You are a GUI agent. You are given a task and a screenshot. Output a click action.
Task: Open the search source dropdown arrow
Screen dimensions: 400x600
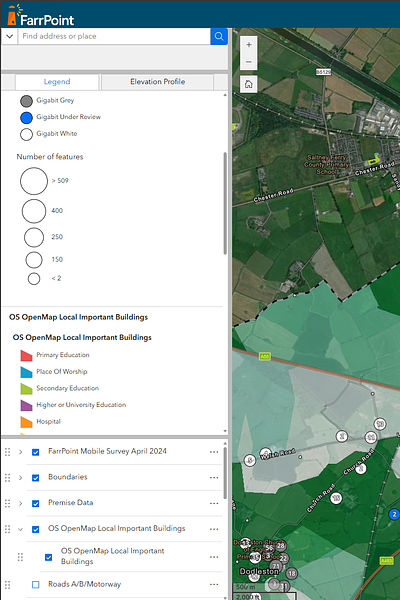click(10, 36)
